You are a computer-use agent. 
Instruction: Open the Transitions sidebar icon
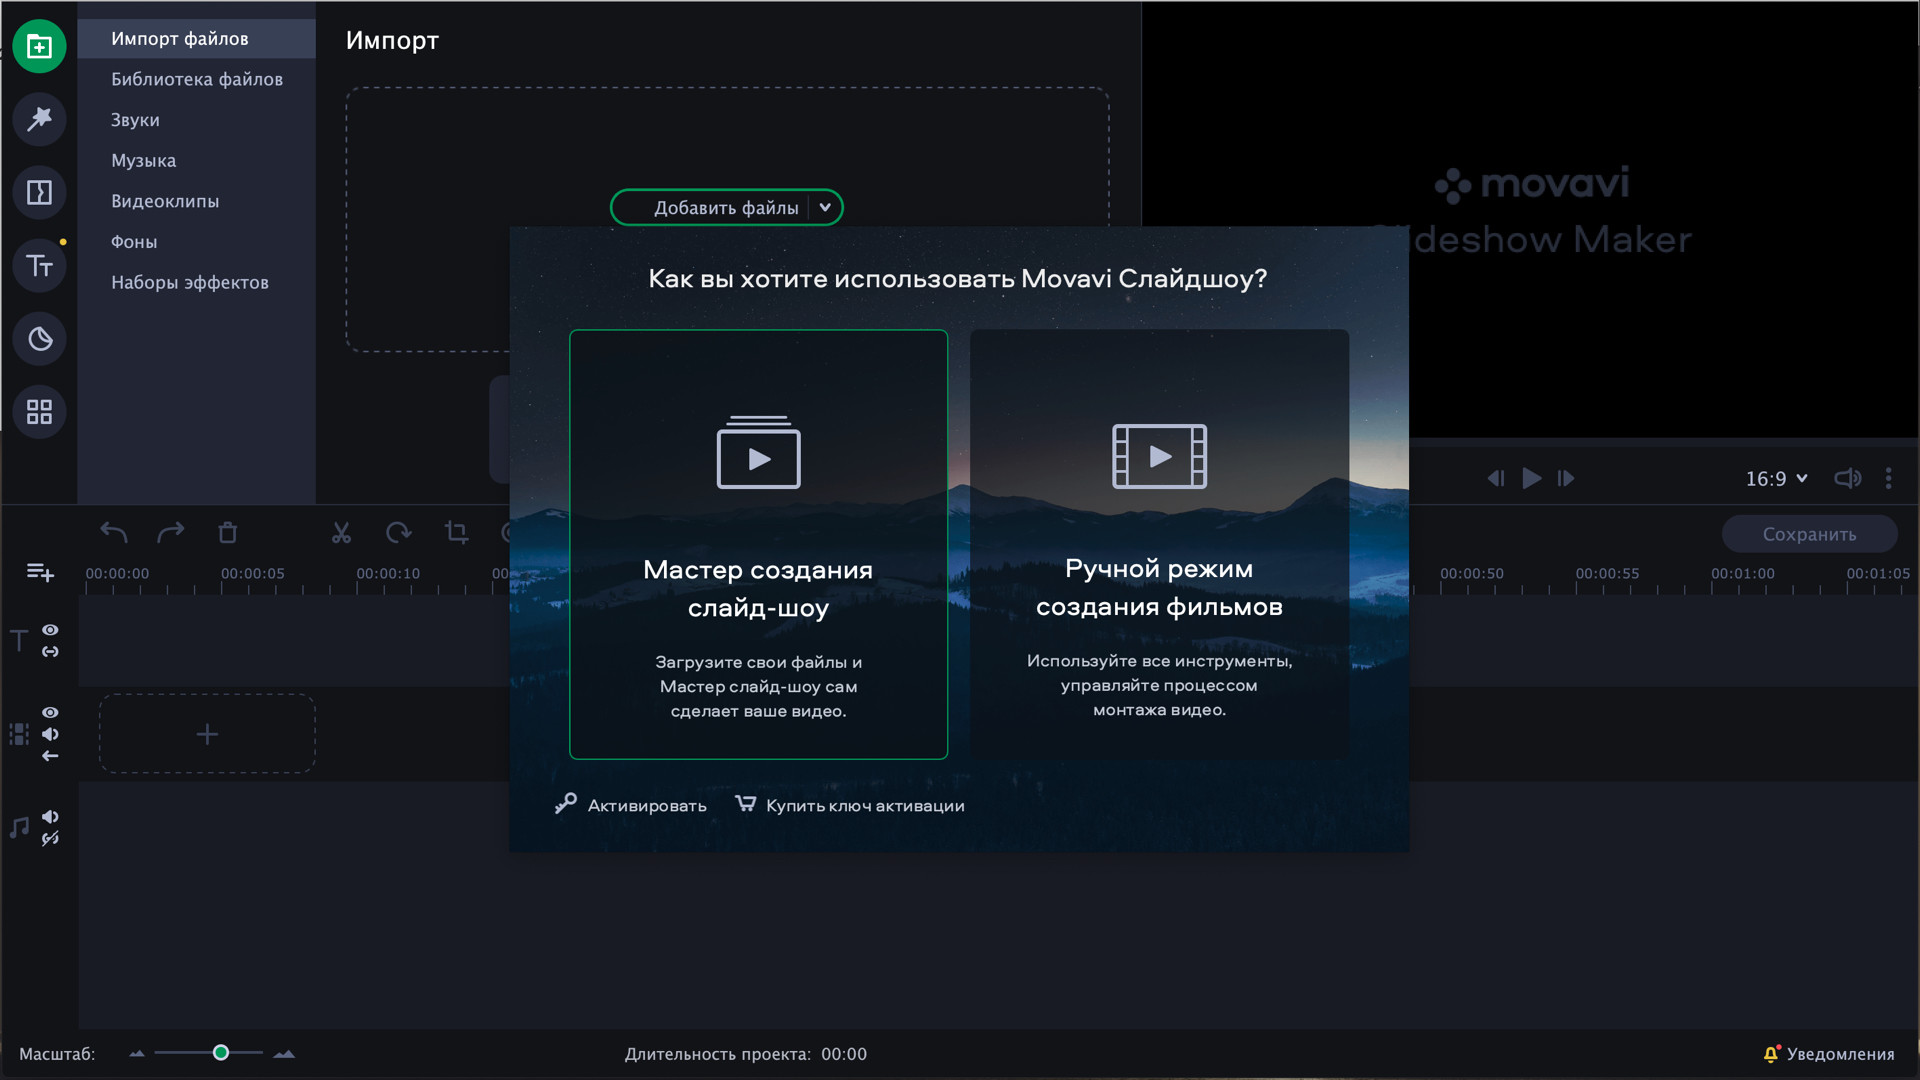pyautogui.click(x=40, y=192)
